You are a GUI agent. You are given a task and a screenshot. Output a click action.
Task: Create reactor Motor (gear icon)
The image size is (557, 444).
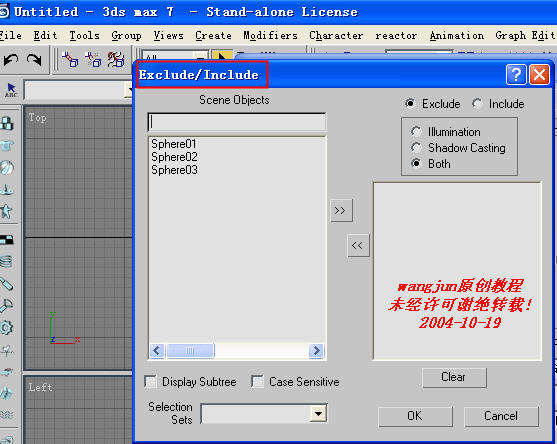tap(7, 327)
